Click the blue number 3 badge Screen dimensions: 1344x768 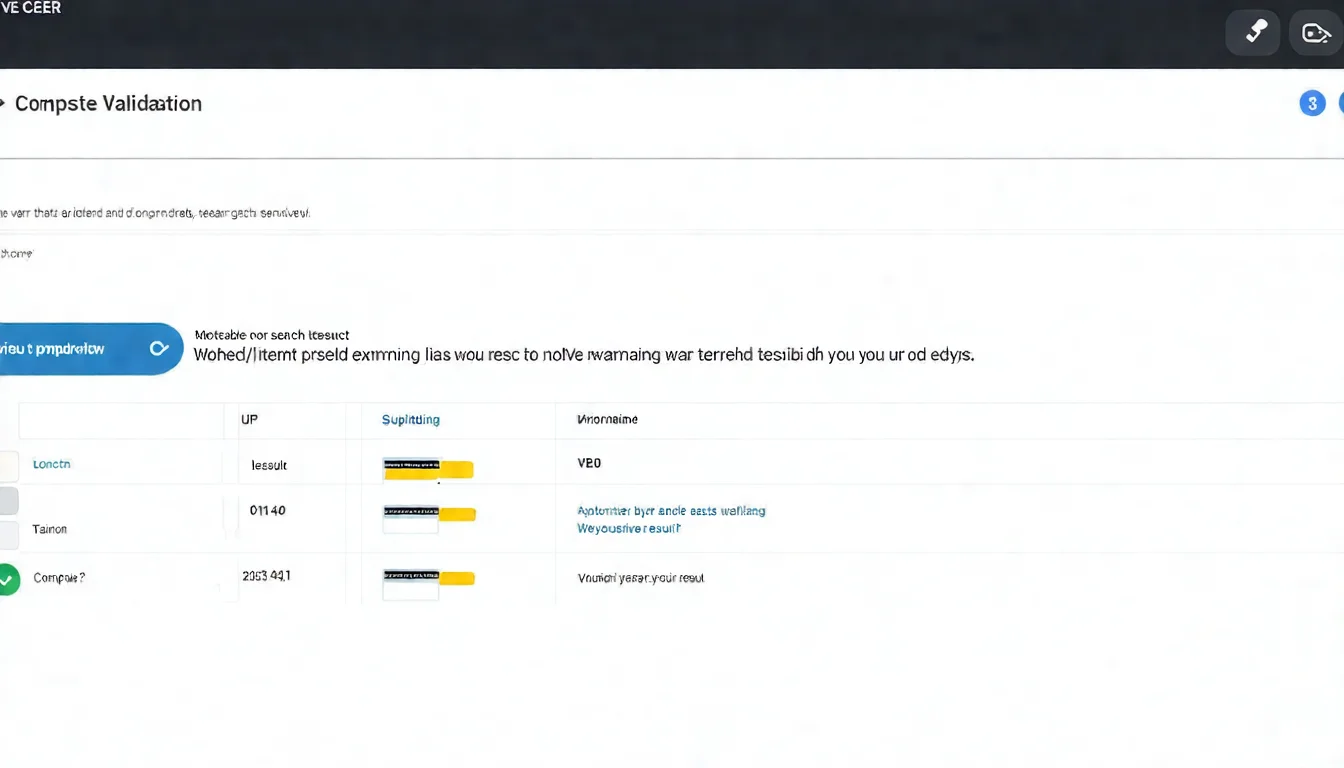(x=1312, y=103)
